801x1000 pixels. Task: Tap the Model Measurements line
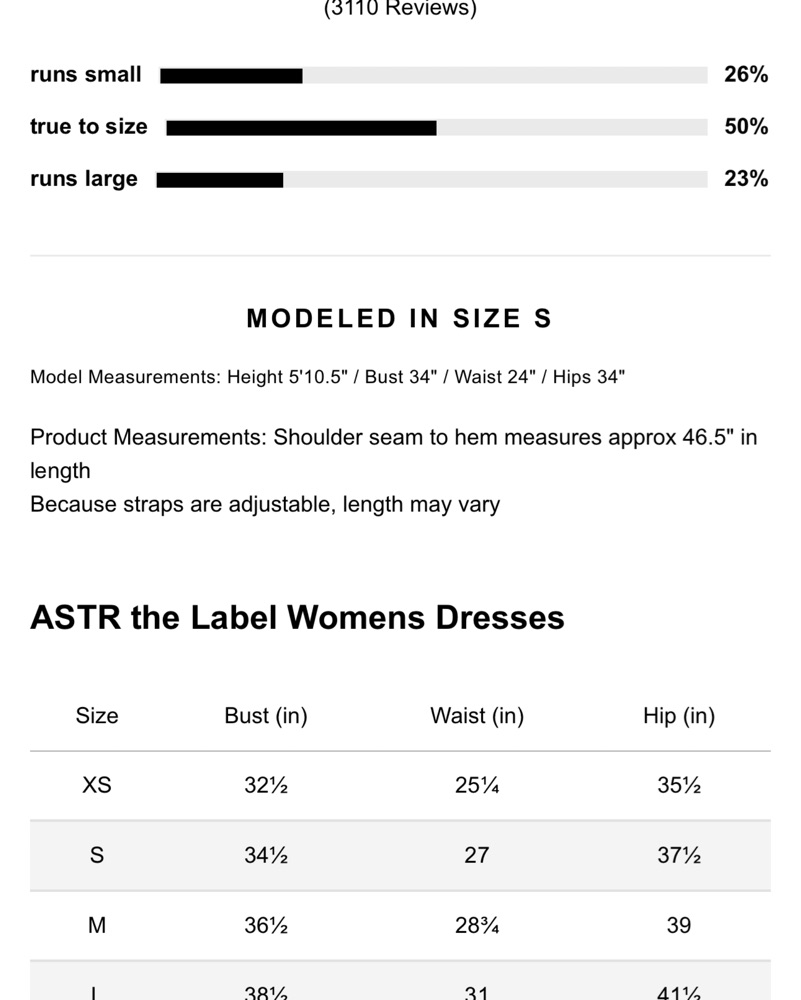(x=327, y=377)
